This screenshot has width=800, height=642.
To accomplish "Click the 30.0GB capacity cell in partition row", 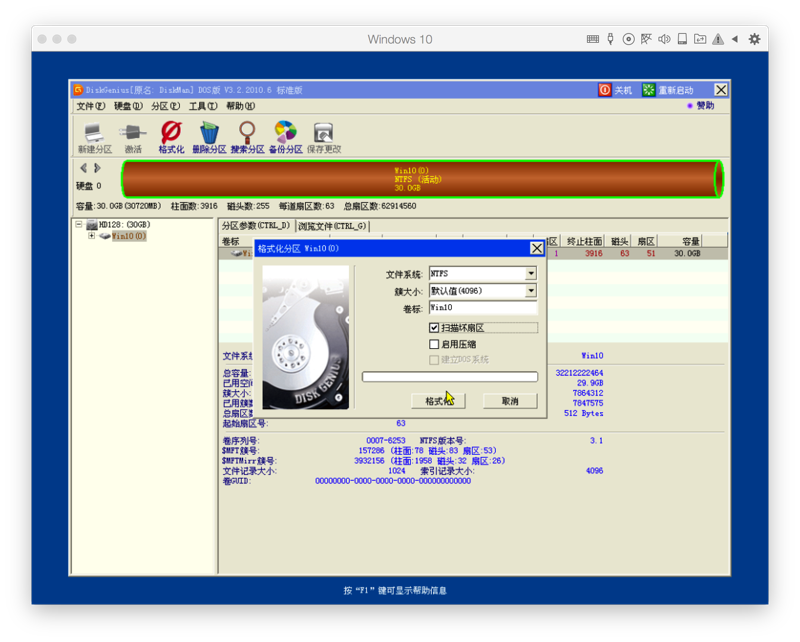I will 687,254.
